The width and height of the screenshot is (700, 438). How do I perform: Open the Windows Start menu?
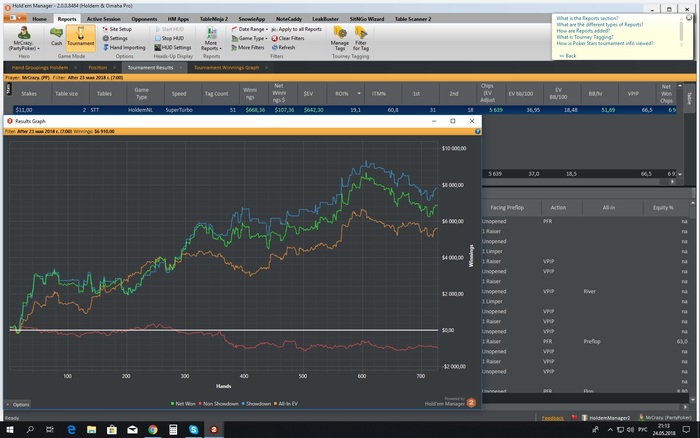click(9, 430)
